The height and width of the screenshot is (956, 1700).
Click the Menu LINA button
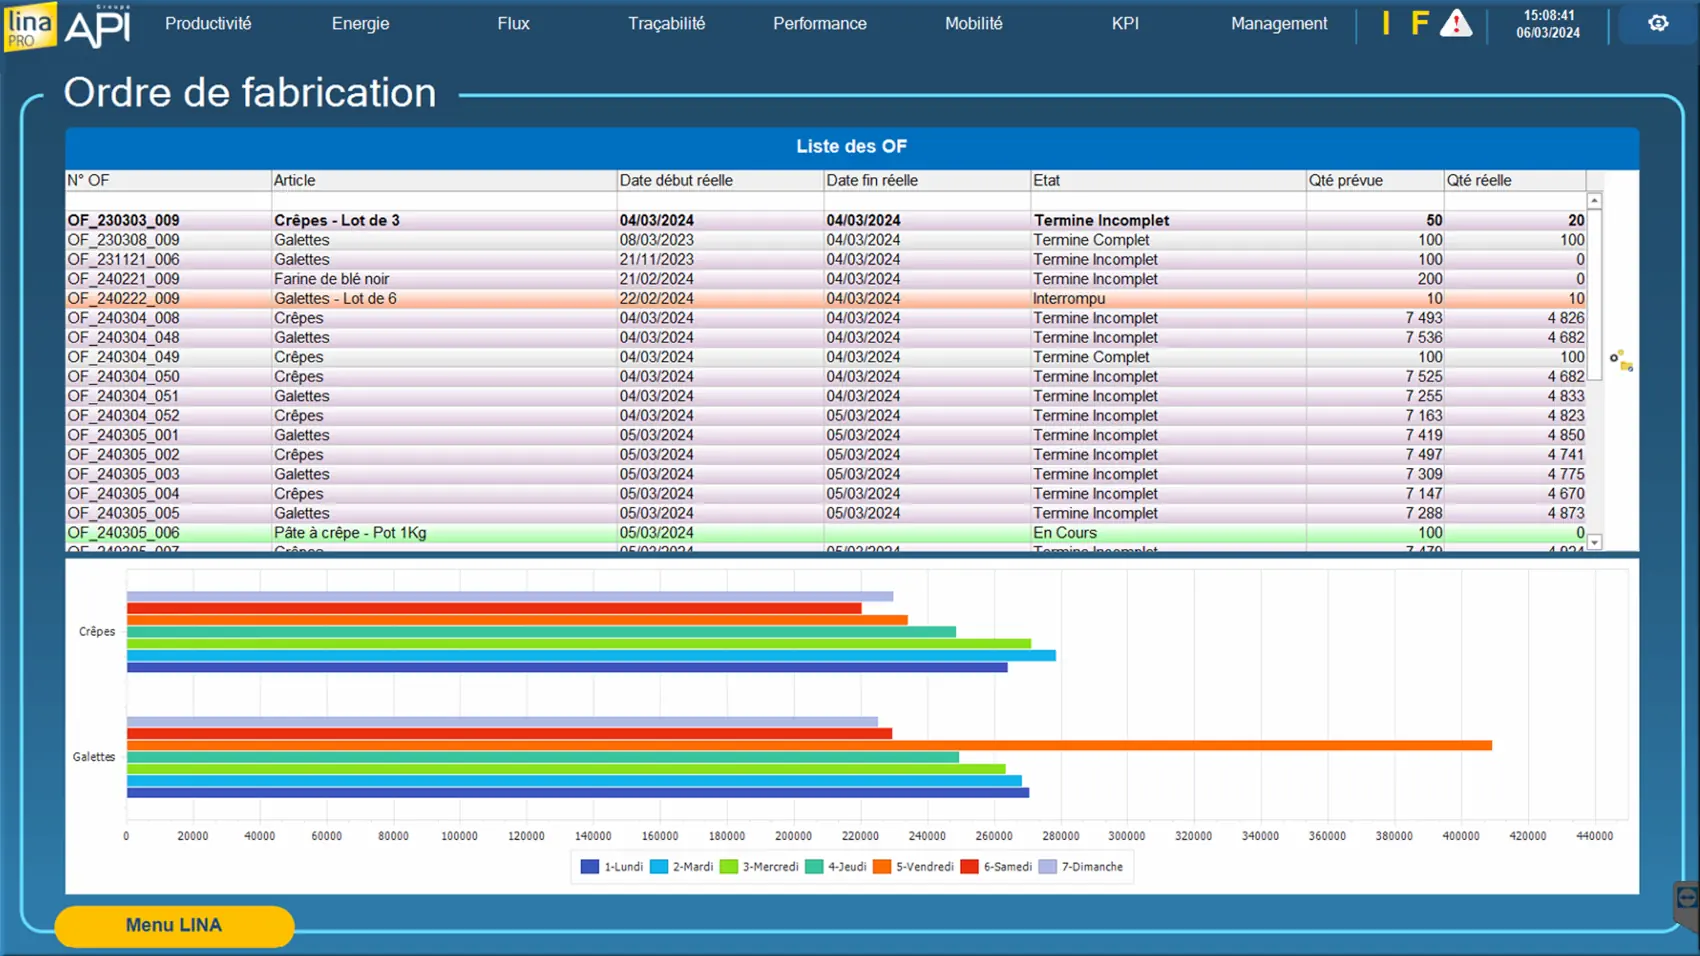174,925
